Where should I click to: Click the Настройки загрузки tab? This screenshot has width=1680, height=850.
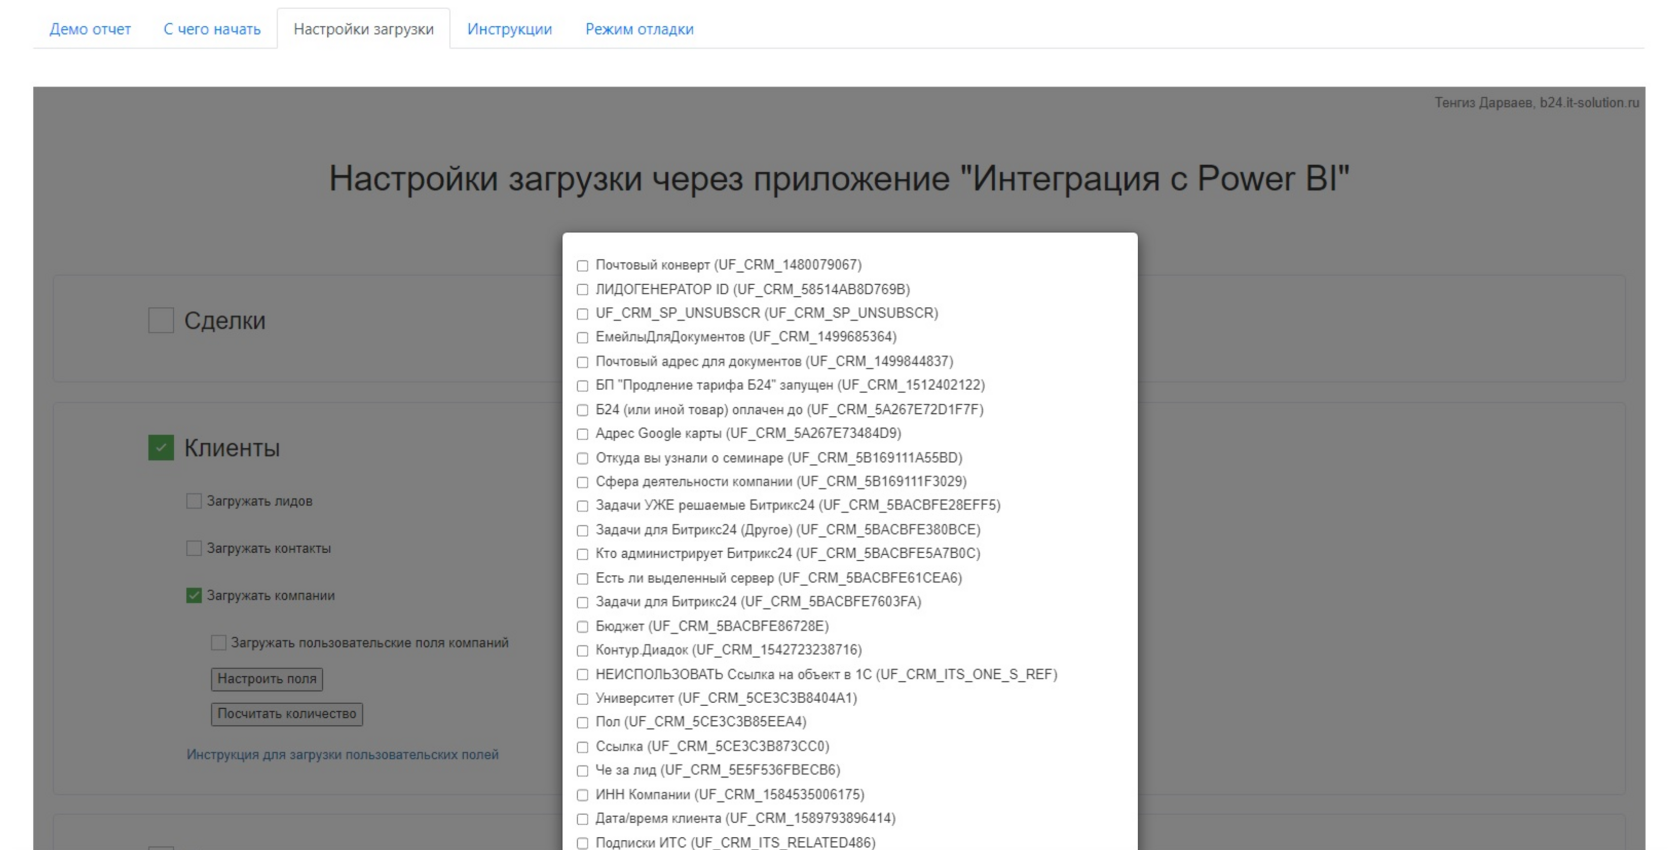click(x=363, y=29)
